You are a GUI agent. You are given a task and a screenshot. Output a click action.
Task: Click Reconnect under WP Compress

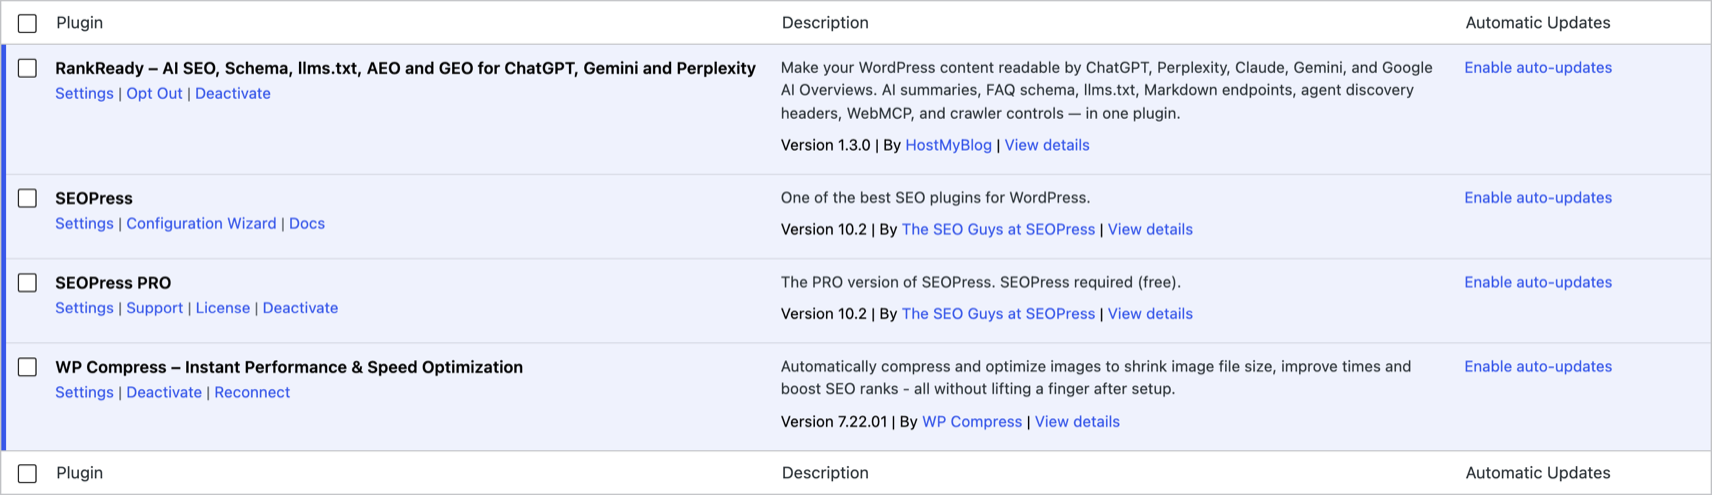[x=252, y=392]
